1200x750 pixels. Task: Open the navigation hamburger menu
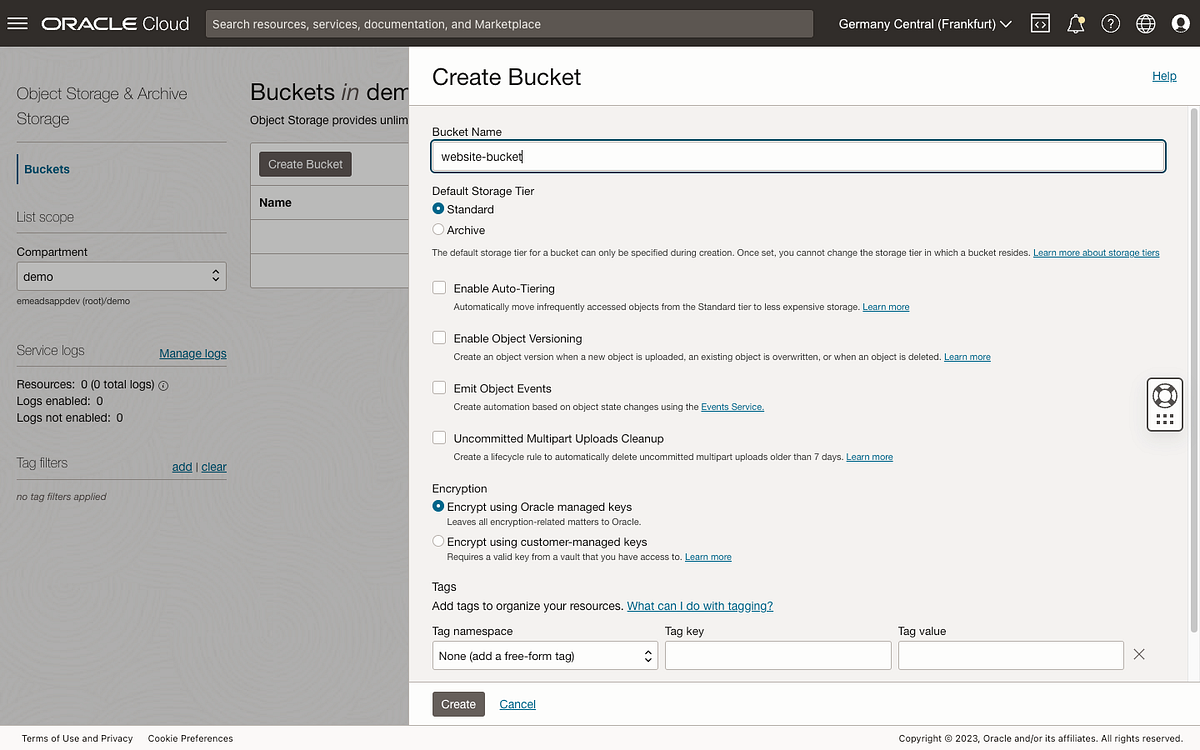pos(18,23)
